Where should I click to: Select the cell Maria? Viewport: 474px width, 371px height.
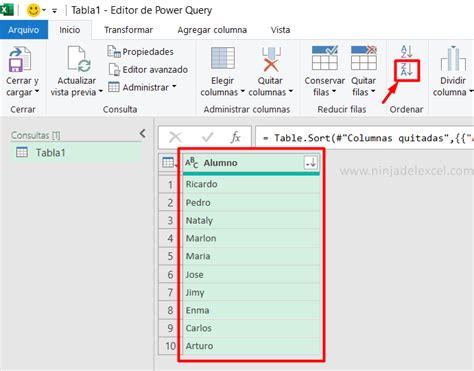pyautogui.click(x=251, y=256)
